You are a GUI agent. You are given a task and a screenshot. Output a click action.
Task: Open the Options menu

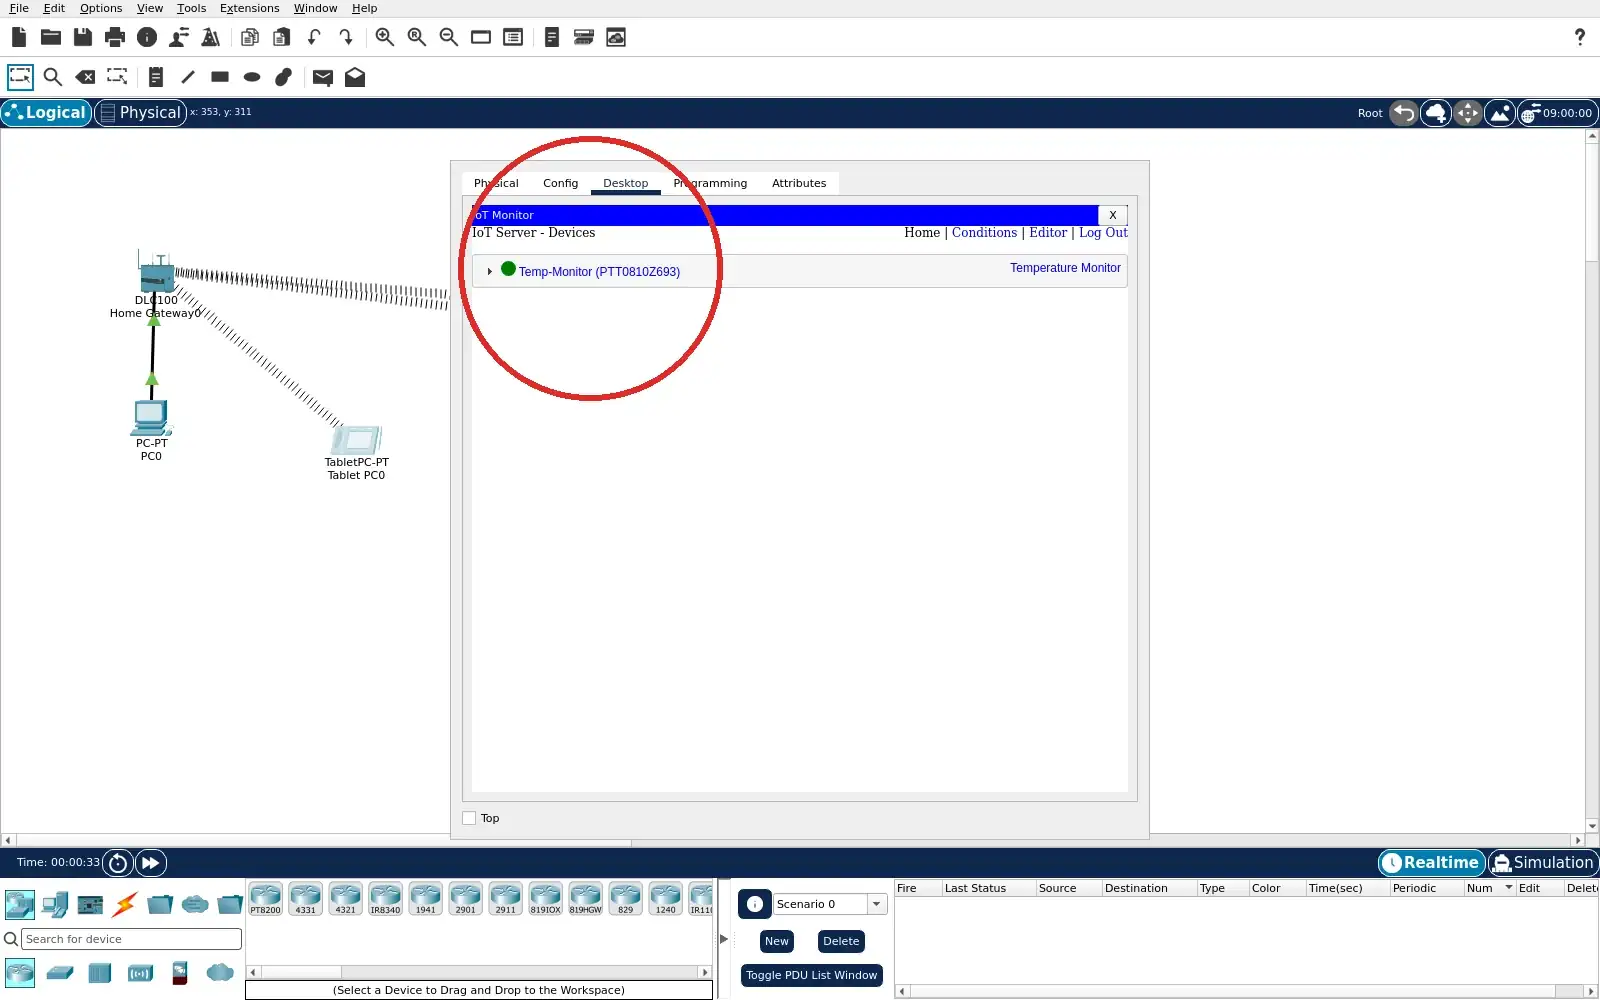click(101, 8)
